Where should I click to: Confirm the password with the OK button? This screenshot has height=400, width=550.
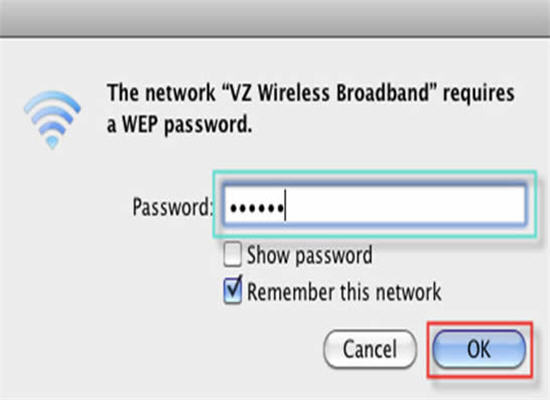pyautogui.click(x=479, y=349)
